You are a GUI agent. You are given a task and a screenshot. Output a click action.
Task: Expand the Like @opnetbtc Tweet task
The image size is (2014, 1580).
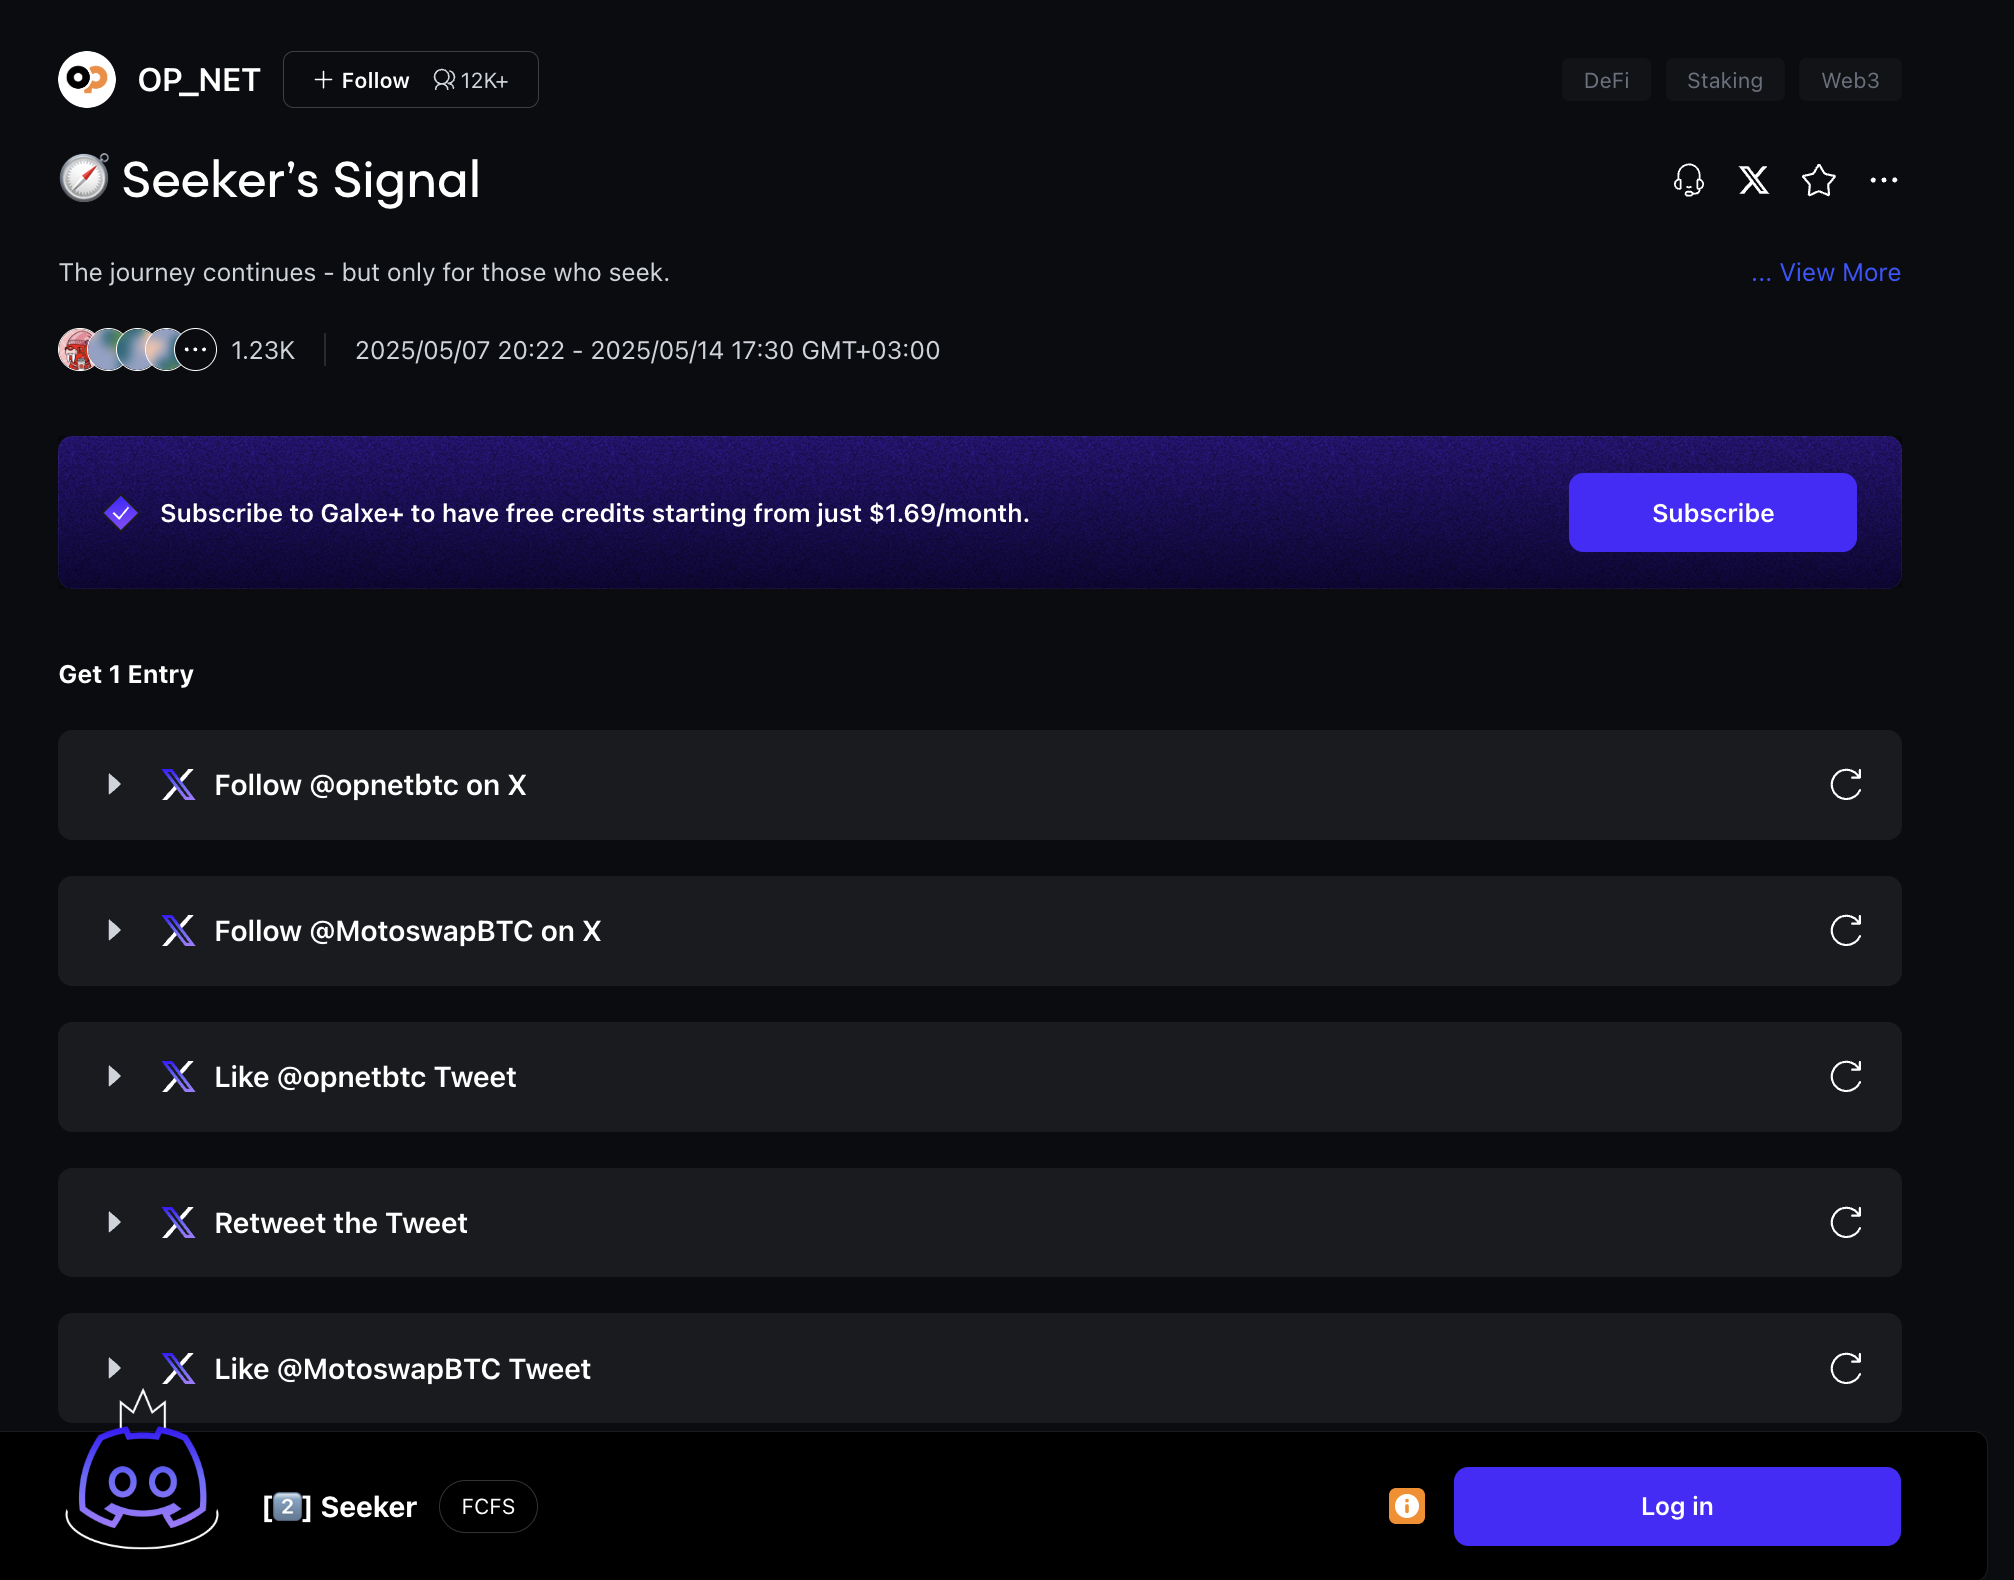pos(114,1077)
